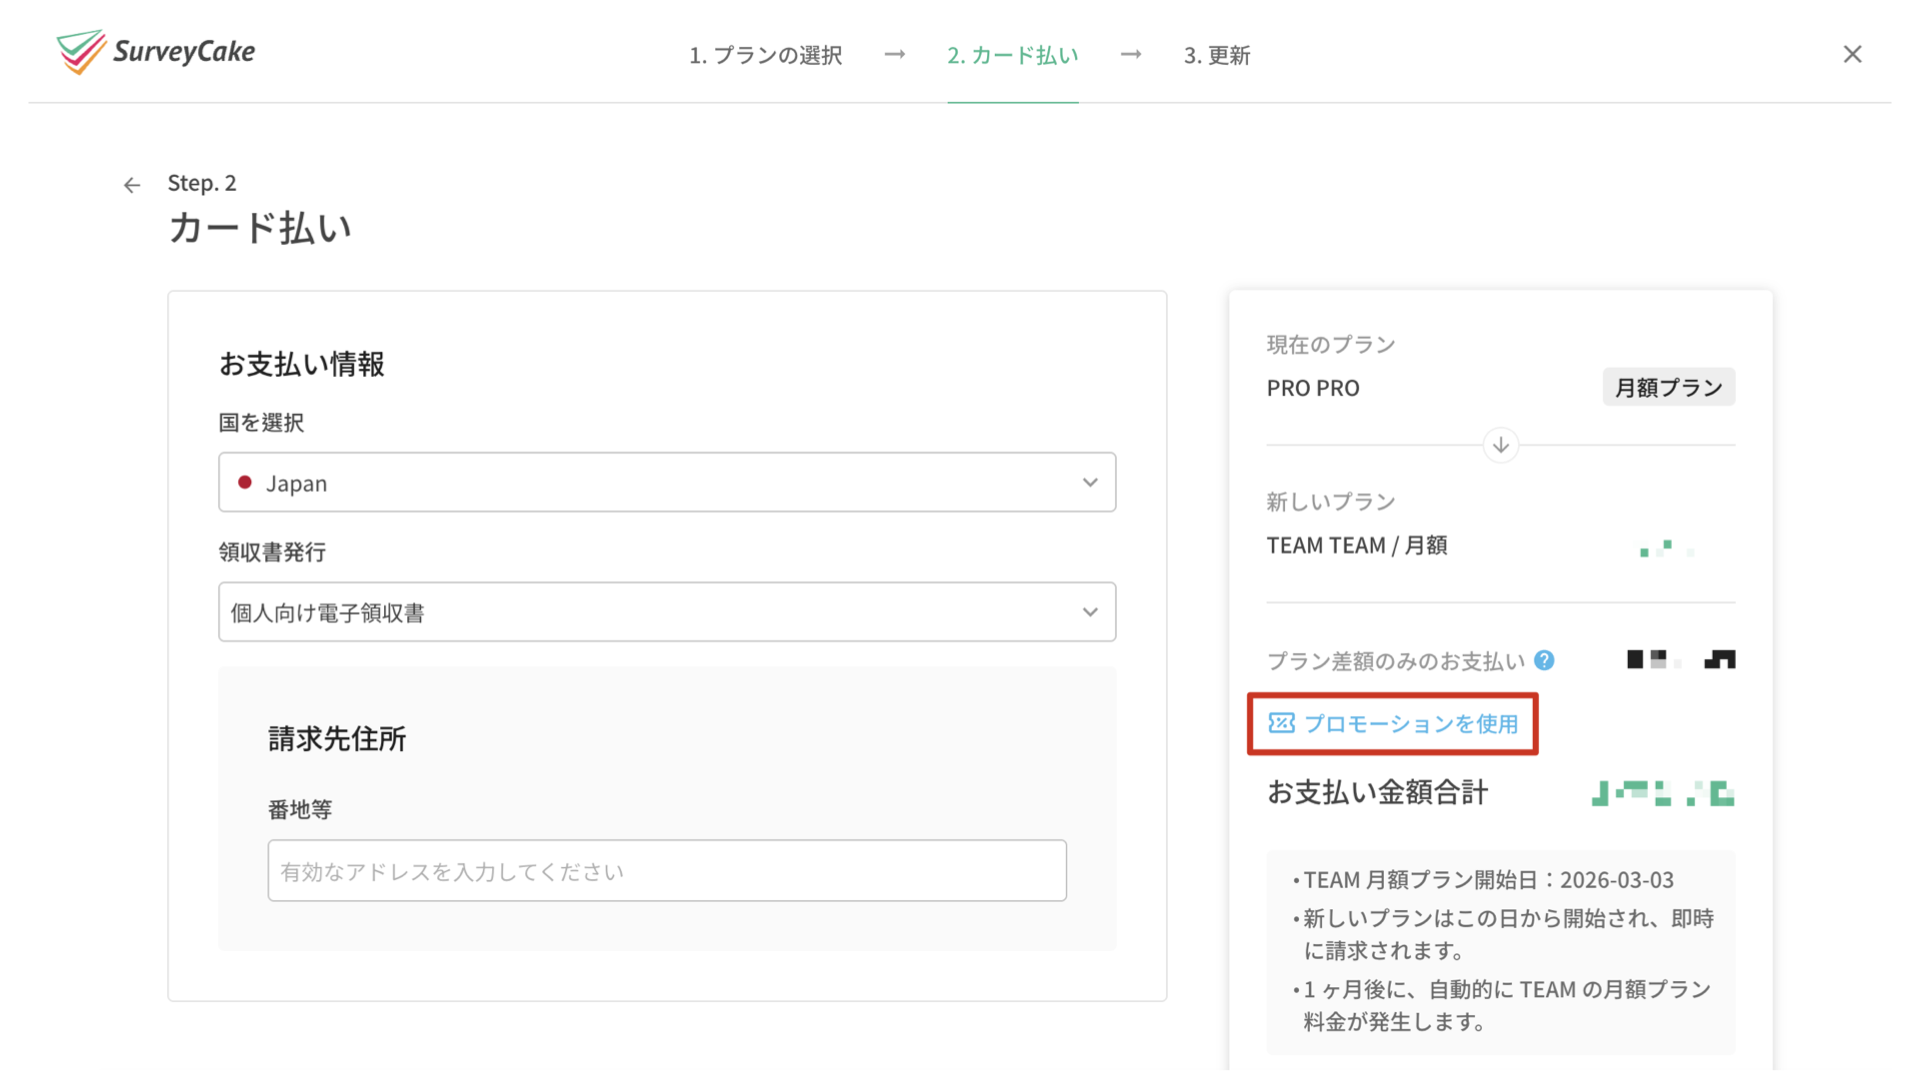Click the 'TEAM 月額プラン開始日：2026-03-03' line
1920x1080 pixels.
point(1488,880)
